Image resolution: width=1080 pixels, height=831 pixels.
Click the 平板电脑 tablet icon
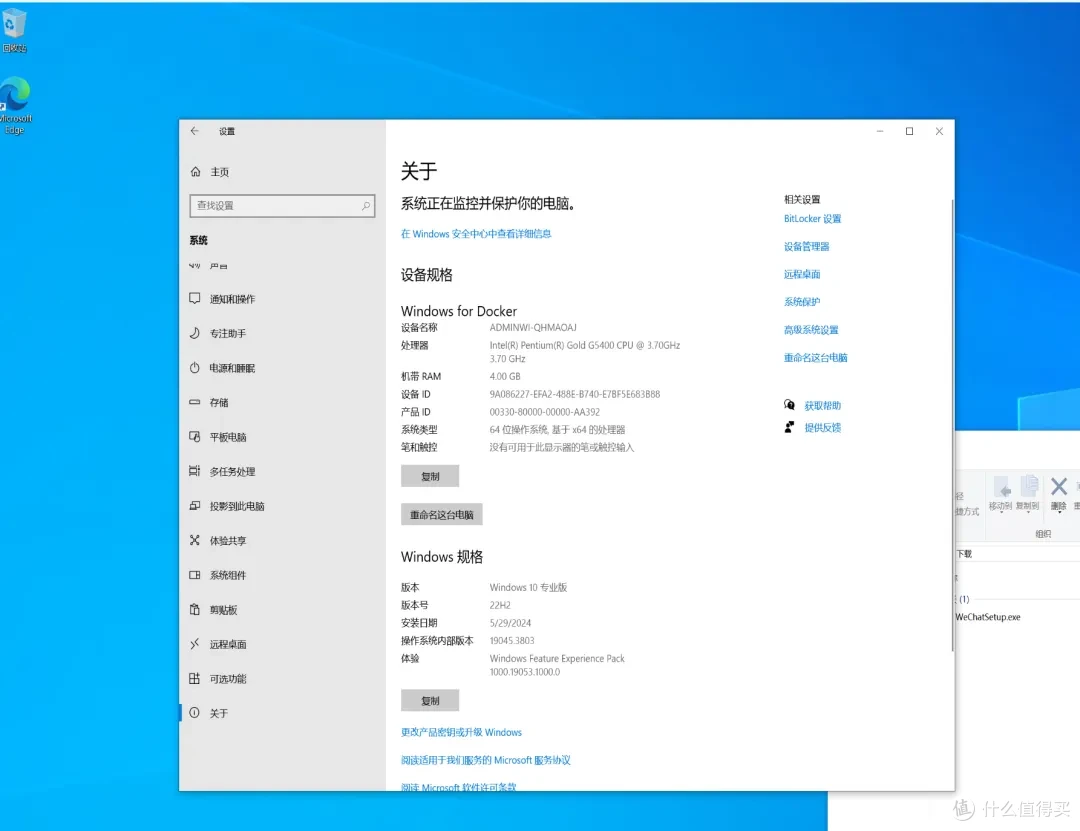pos(195,436)
